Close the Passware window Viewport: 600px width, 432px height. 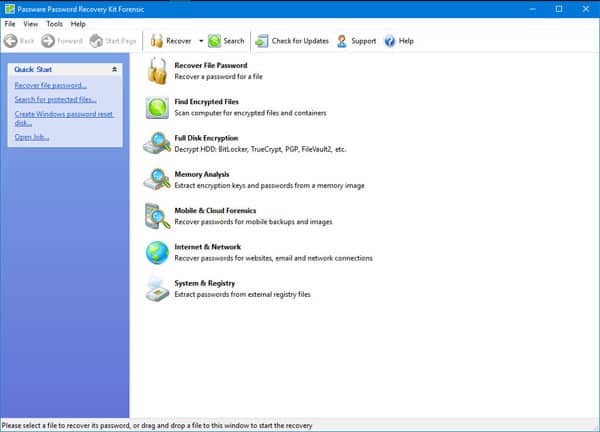point(586,9)
